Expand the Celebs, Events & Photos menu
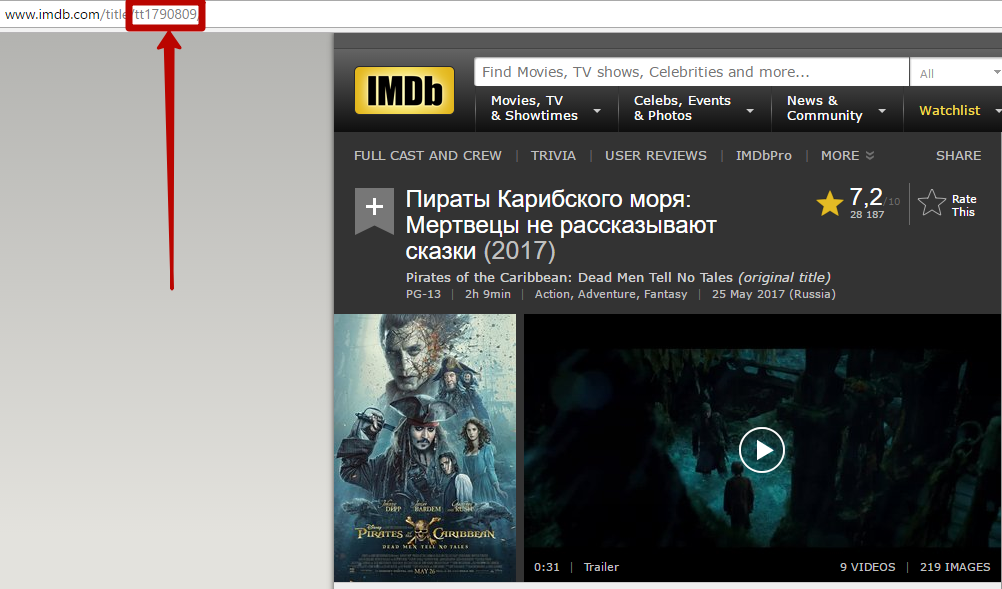Viewport: 1002px width, 589px height. [694, 108]
